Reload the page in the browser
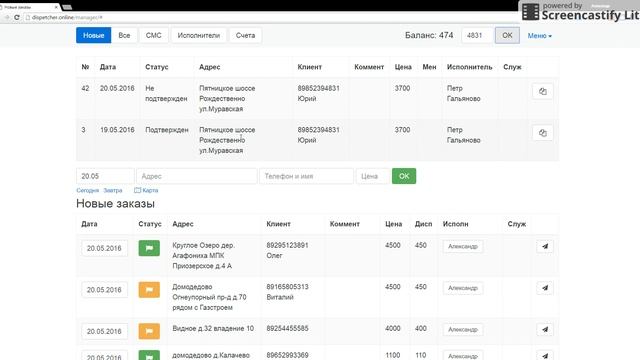 click(17, 18)
